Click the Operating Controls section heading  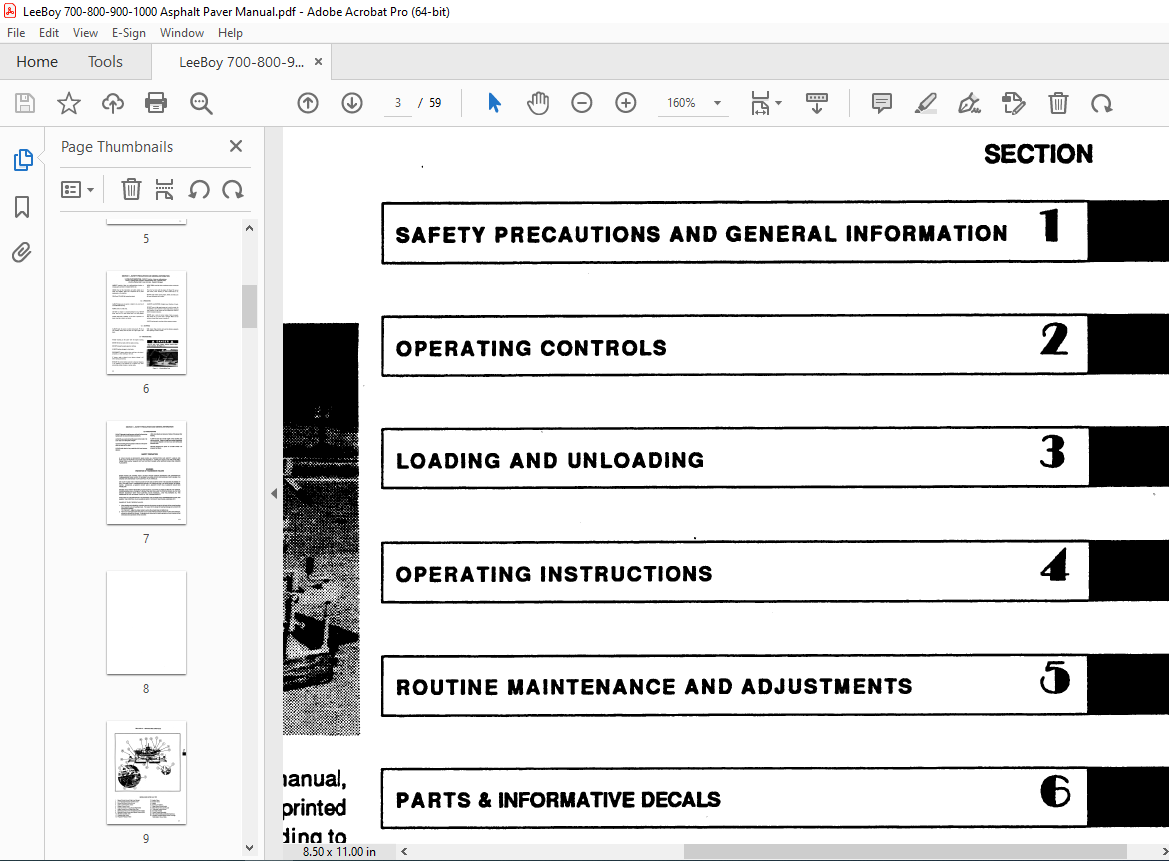click(532, 348)
